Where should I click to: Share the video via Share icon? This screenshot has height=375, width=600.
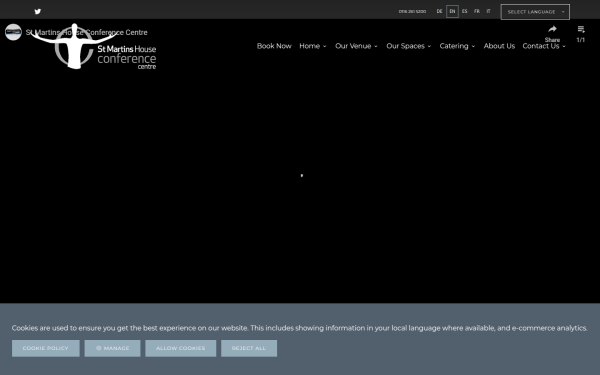coord(552,34)
